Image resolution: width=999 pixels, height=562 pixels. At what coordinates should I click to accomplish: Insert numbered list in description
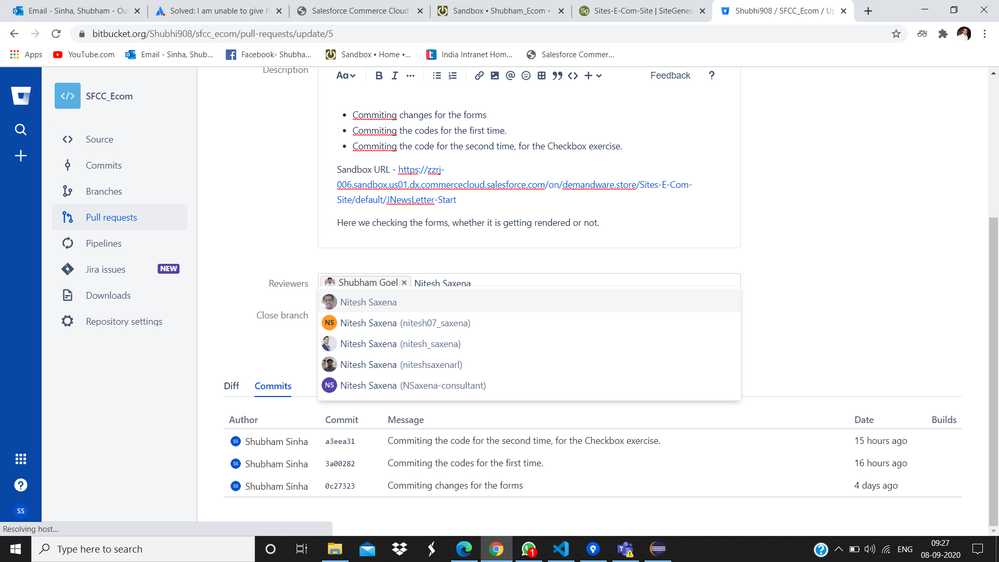pos(452,75)
